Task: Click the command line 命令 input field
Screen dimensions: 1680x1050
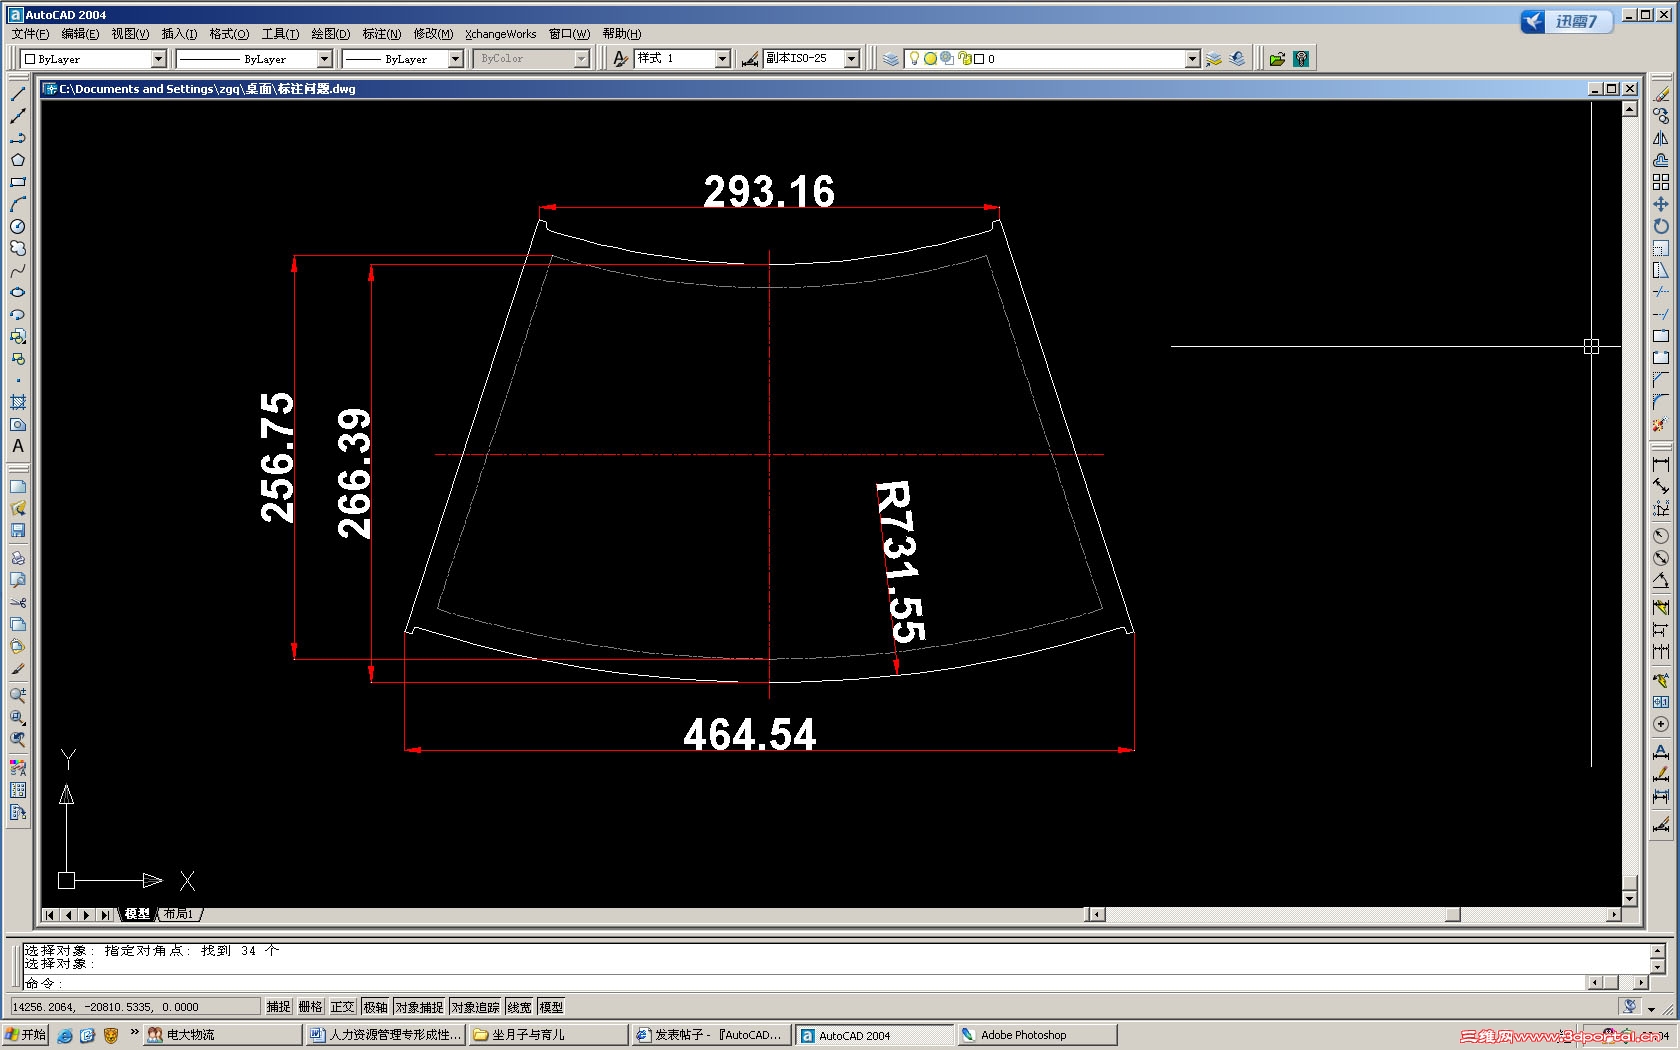Action: pyautogui.click(x=806, y=983)
